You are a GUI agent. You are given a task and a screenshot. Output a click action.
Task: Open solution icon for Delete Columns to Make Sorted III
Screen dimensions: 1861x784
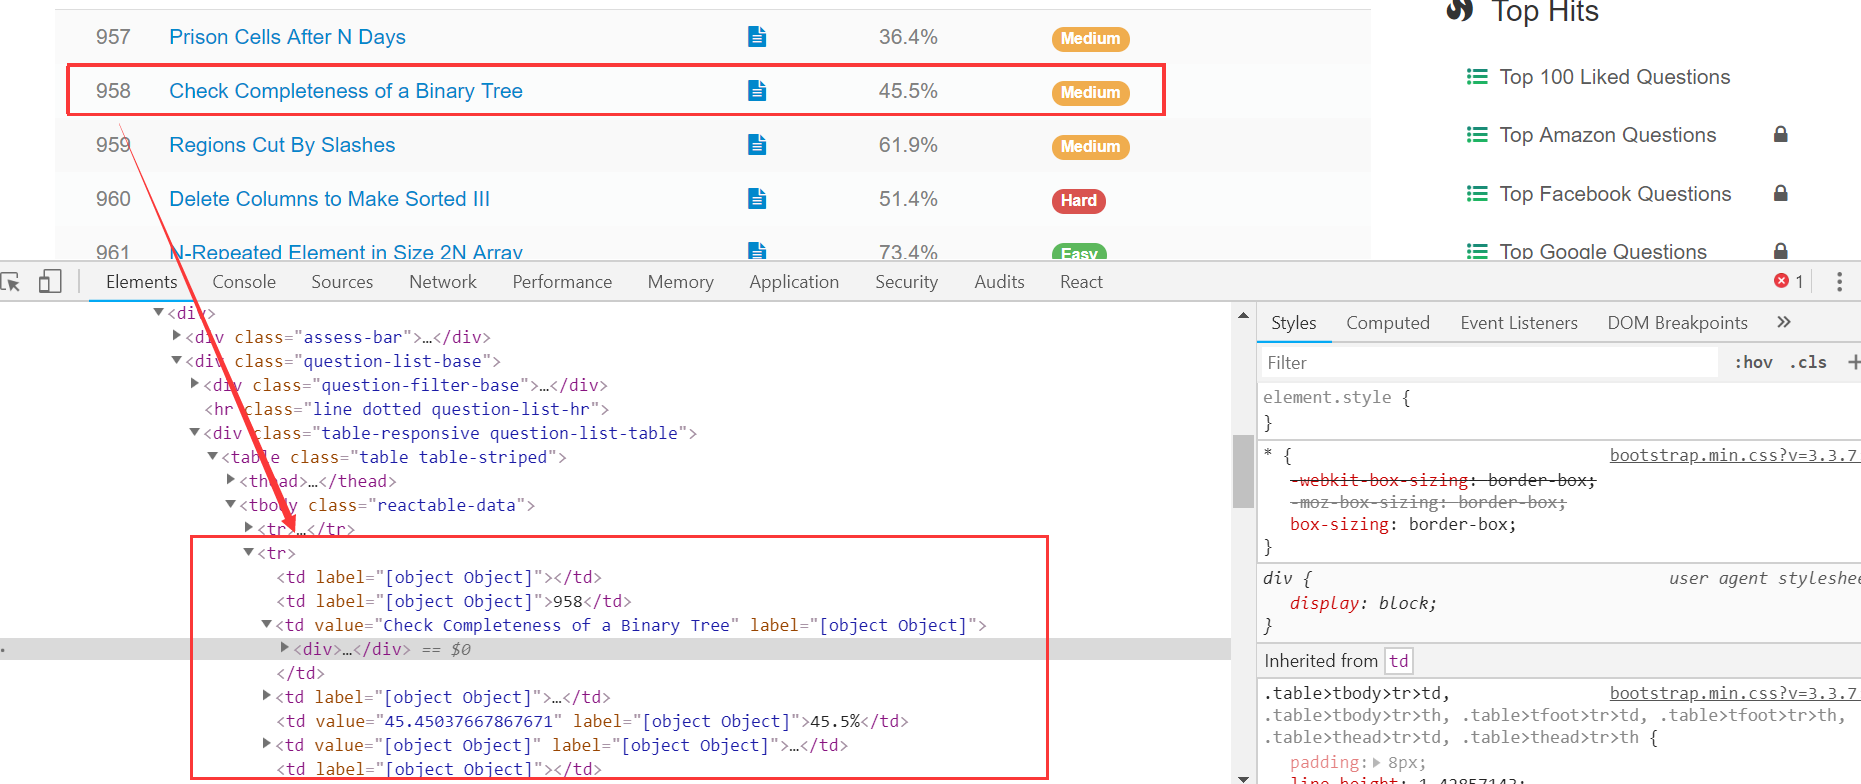757,199
